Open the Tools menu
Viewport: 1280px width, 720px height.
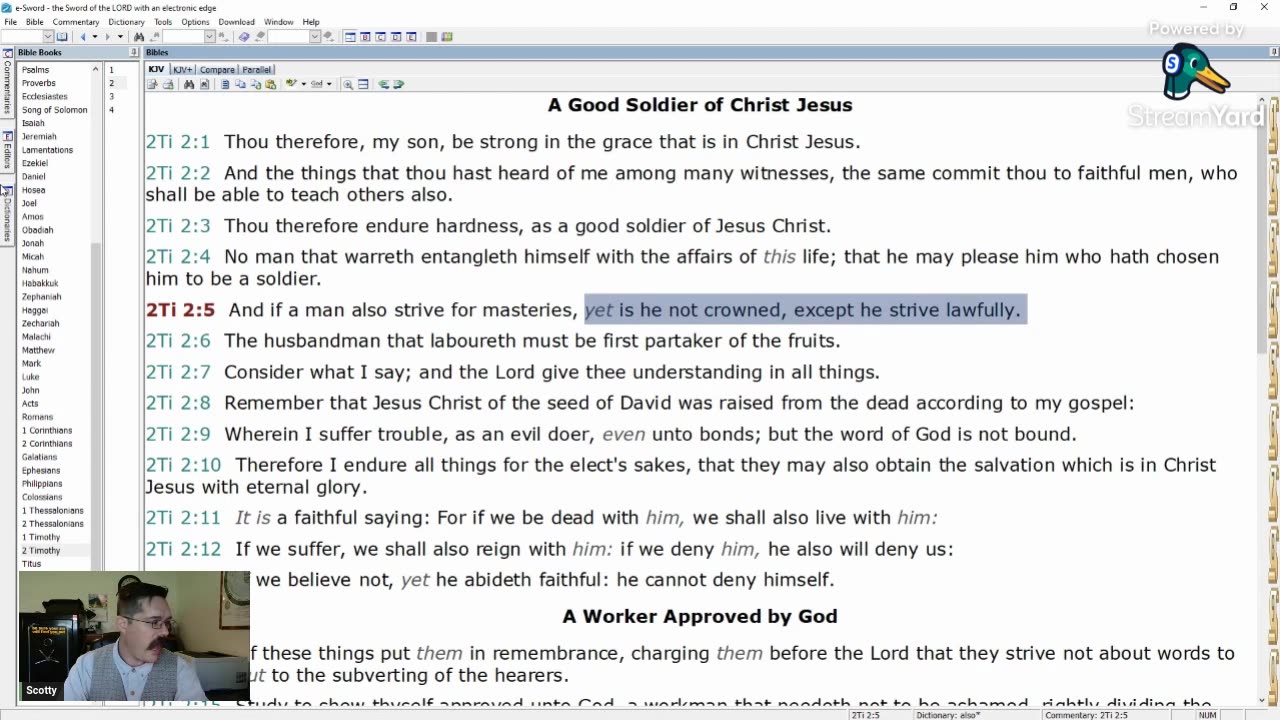[x=163, y=22]
